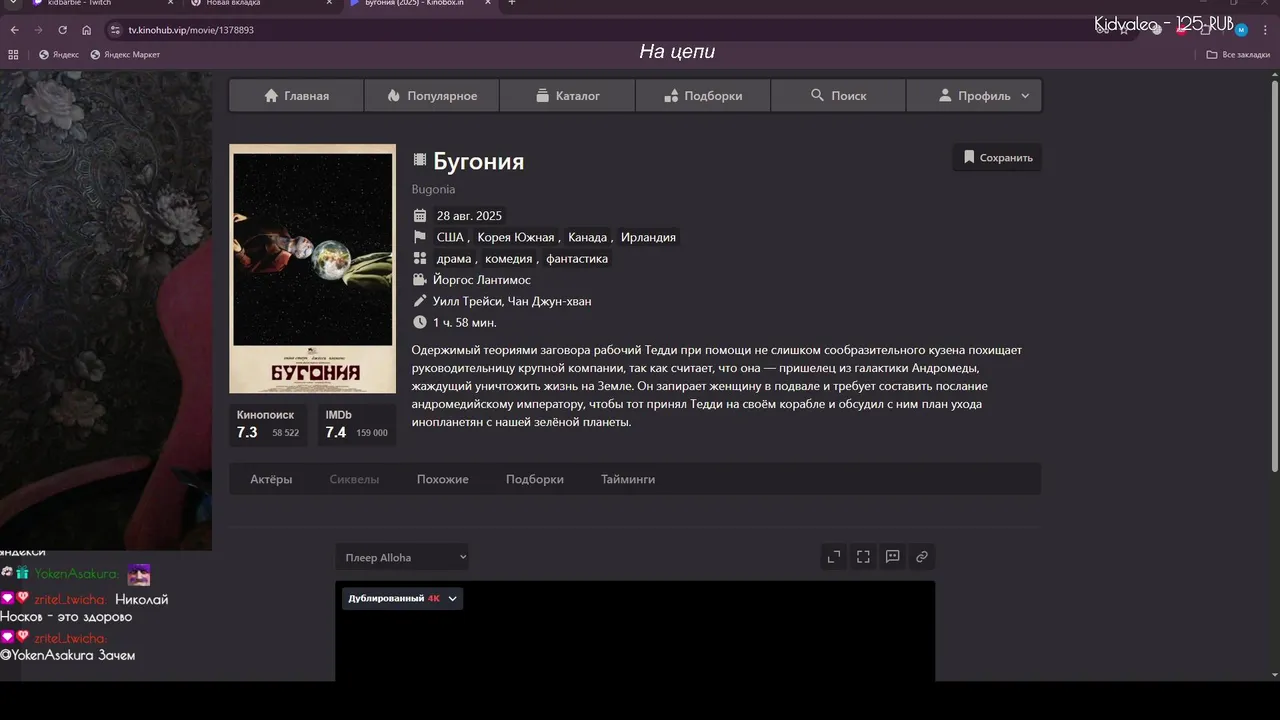
Task: Click the calendar icon by release date
Action: click(x=420, y=216)
